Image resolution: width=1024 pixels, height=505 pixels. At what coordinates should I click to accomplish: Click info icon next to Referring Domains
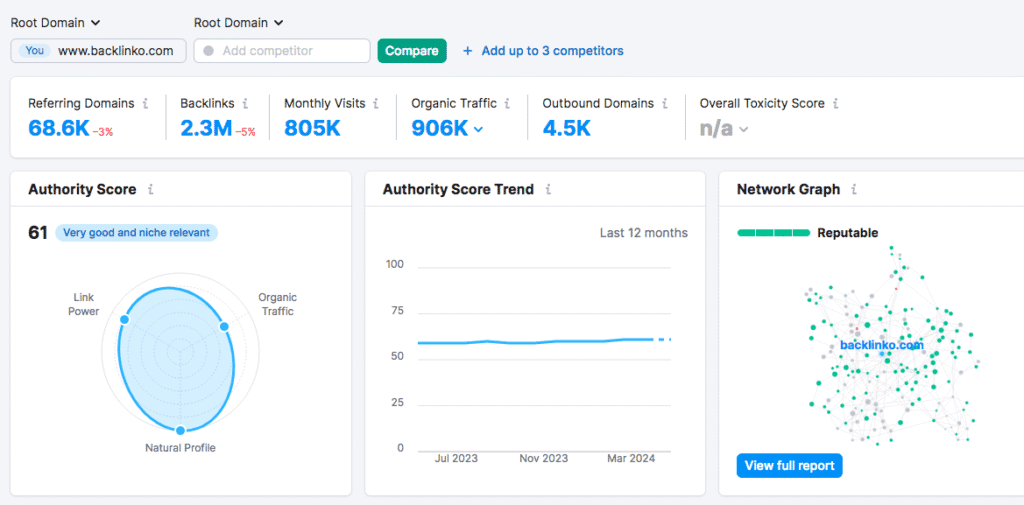[146, 103]
